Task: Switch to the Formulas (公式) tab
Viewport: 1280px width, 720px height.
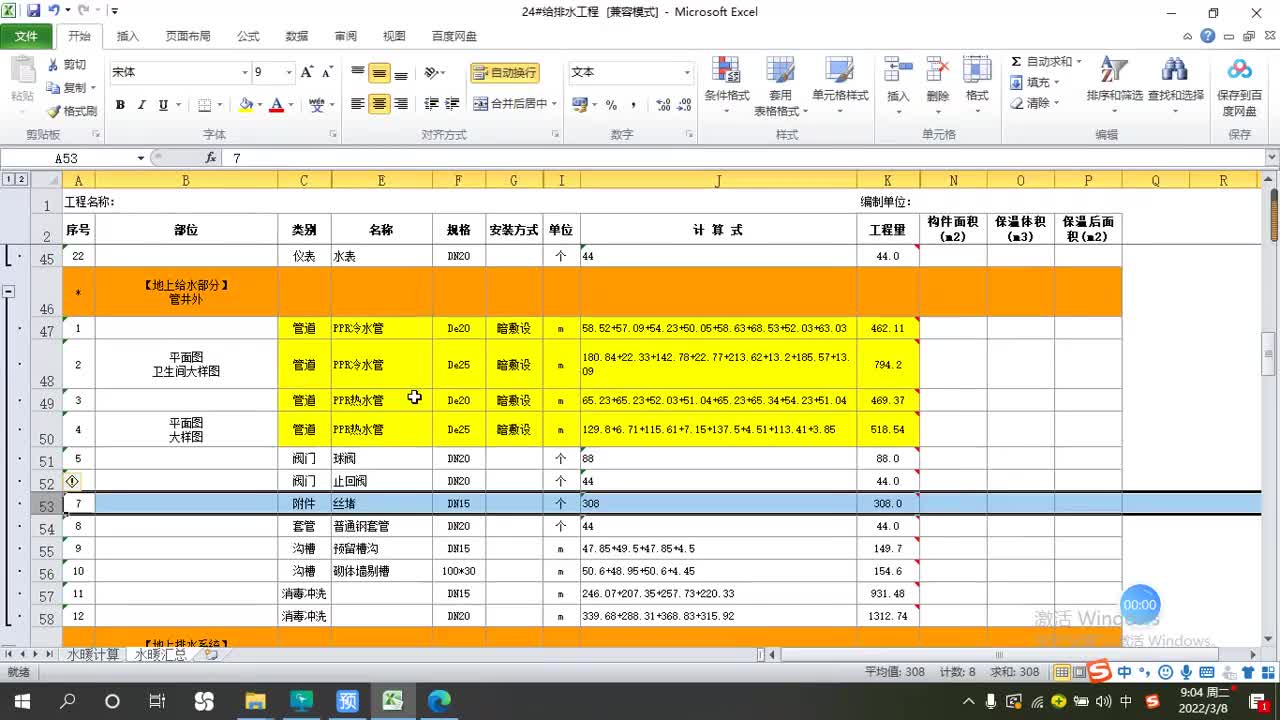Action: 248,36
